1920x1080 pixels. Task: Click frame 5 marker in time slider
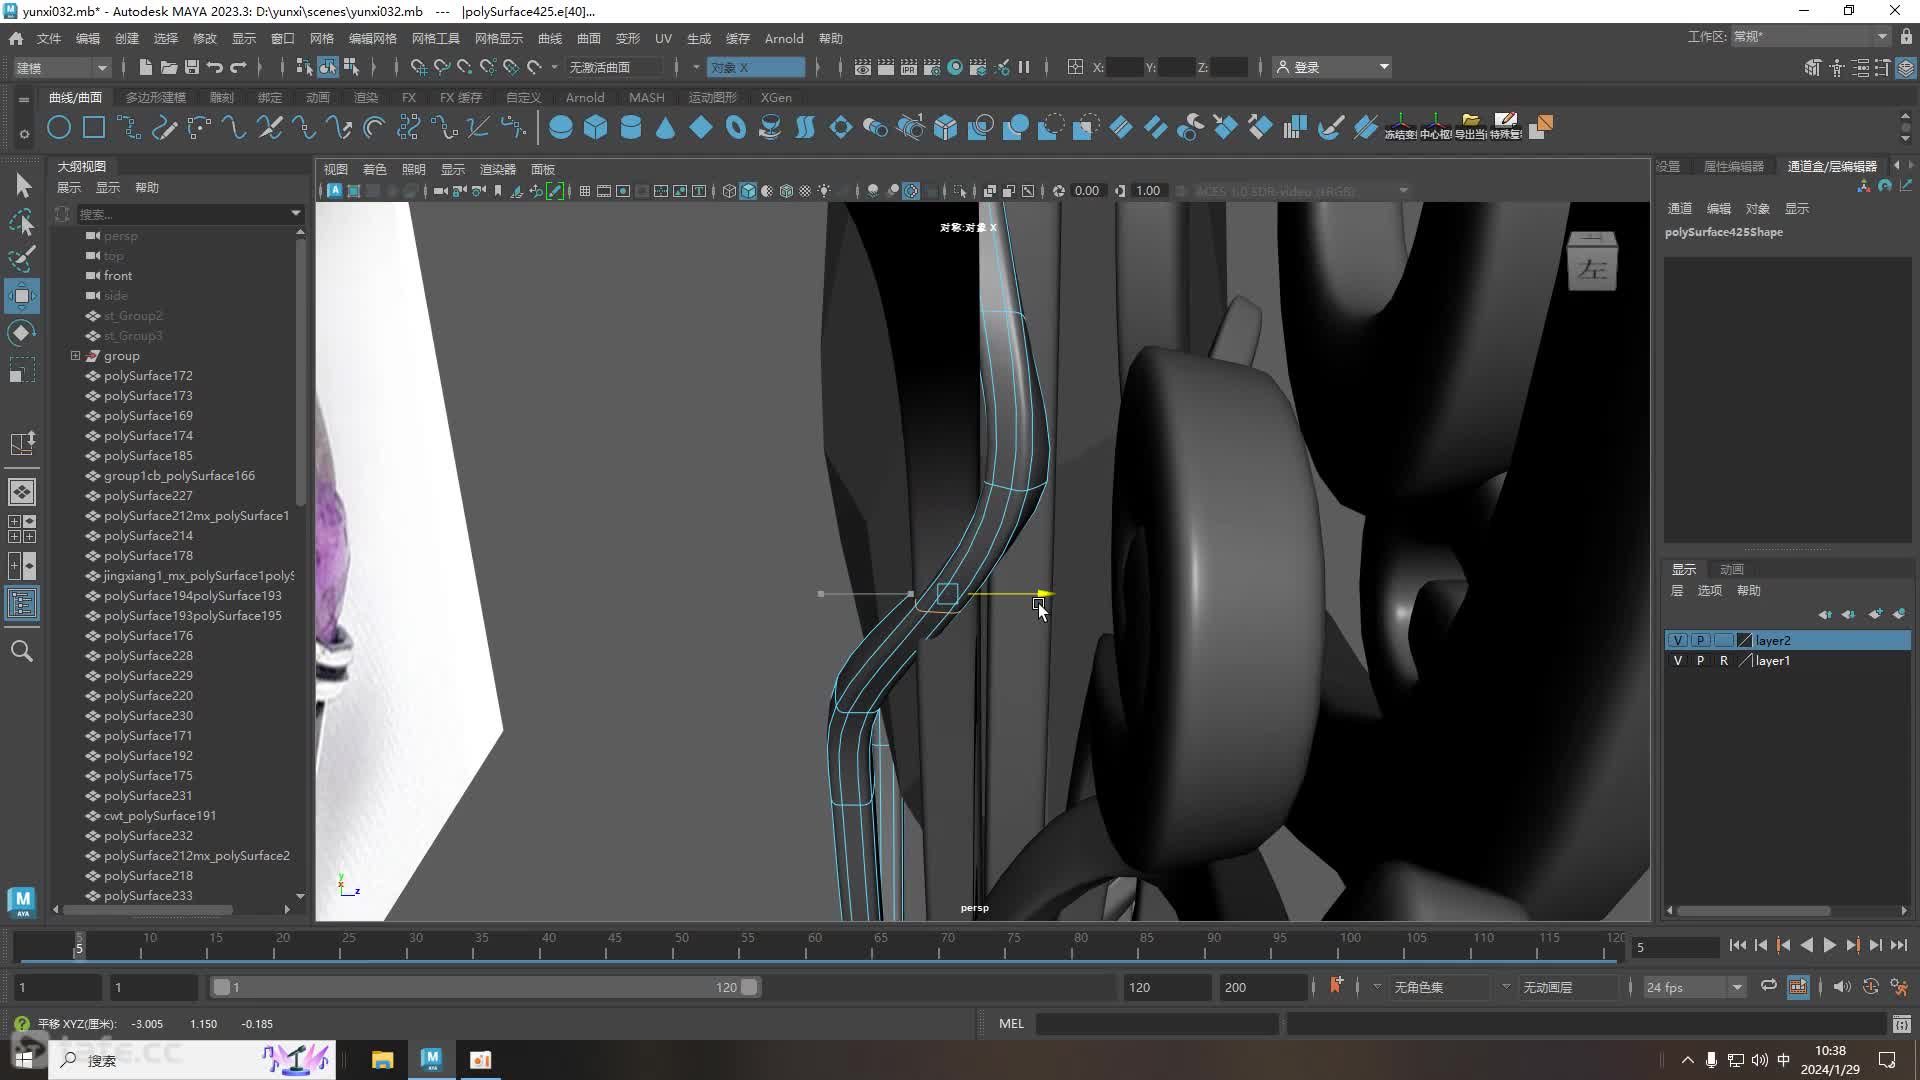(79, 945)
